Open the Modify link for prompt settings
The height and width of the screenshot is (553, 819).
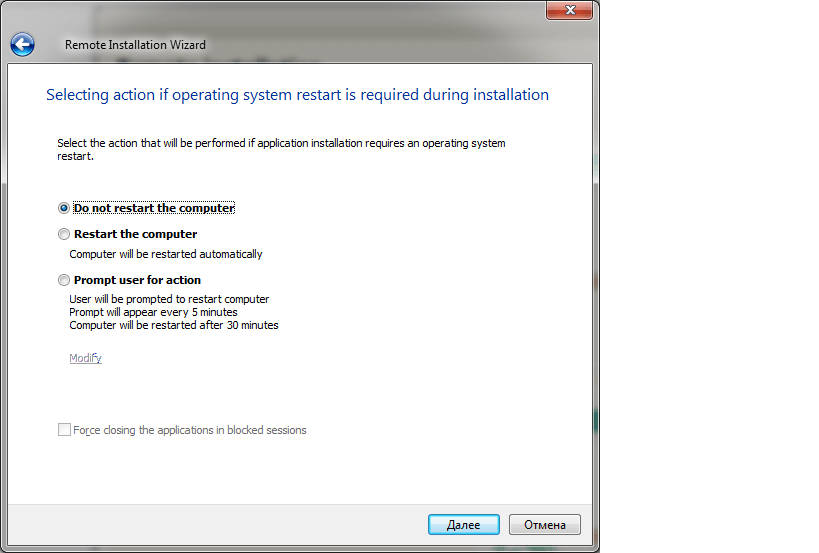click(85, 358)
